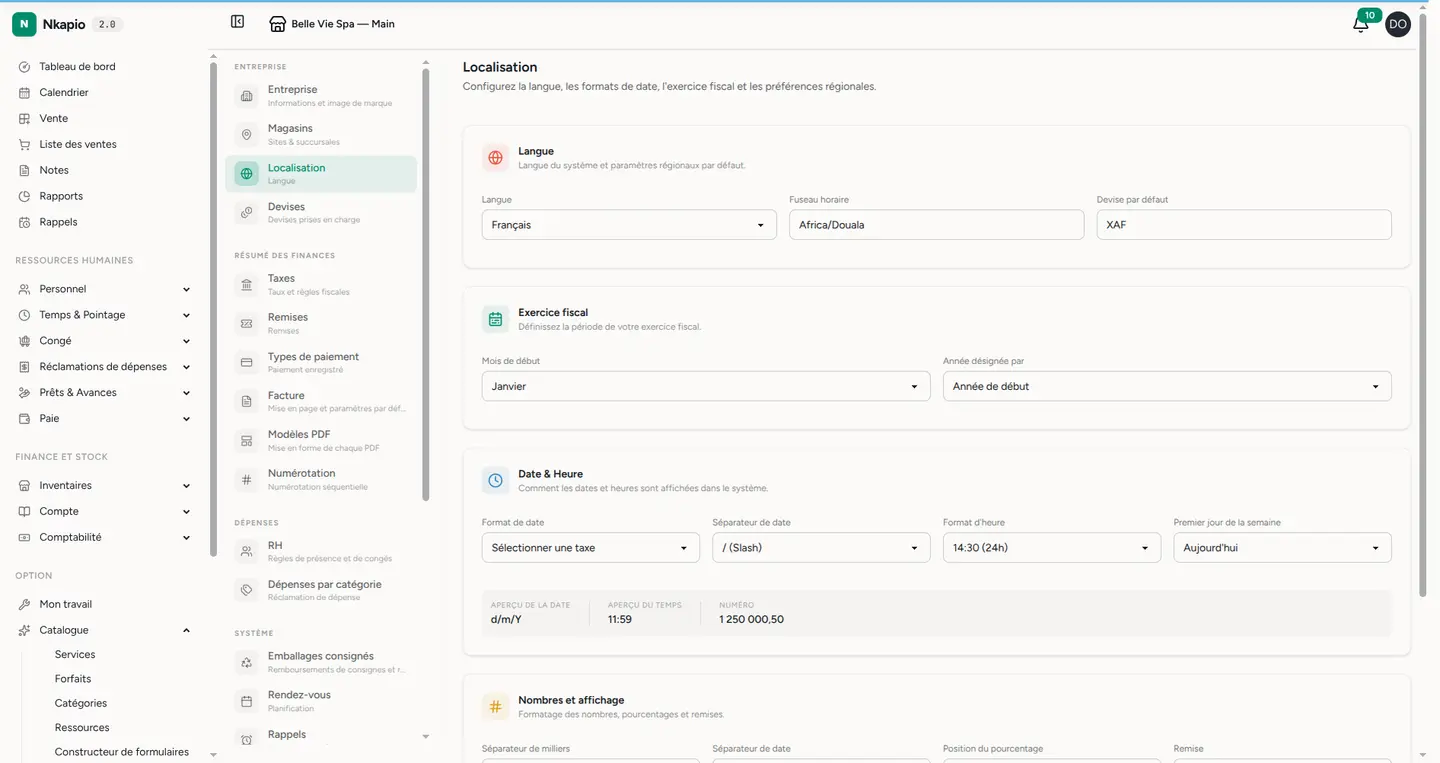Click the Vente sidebar icon
The height and width of the screenshot is (763, 1440).
coord(25,119)
